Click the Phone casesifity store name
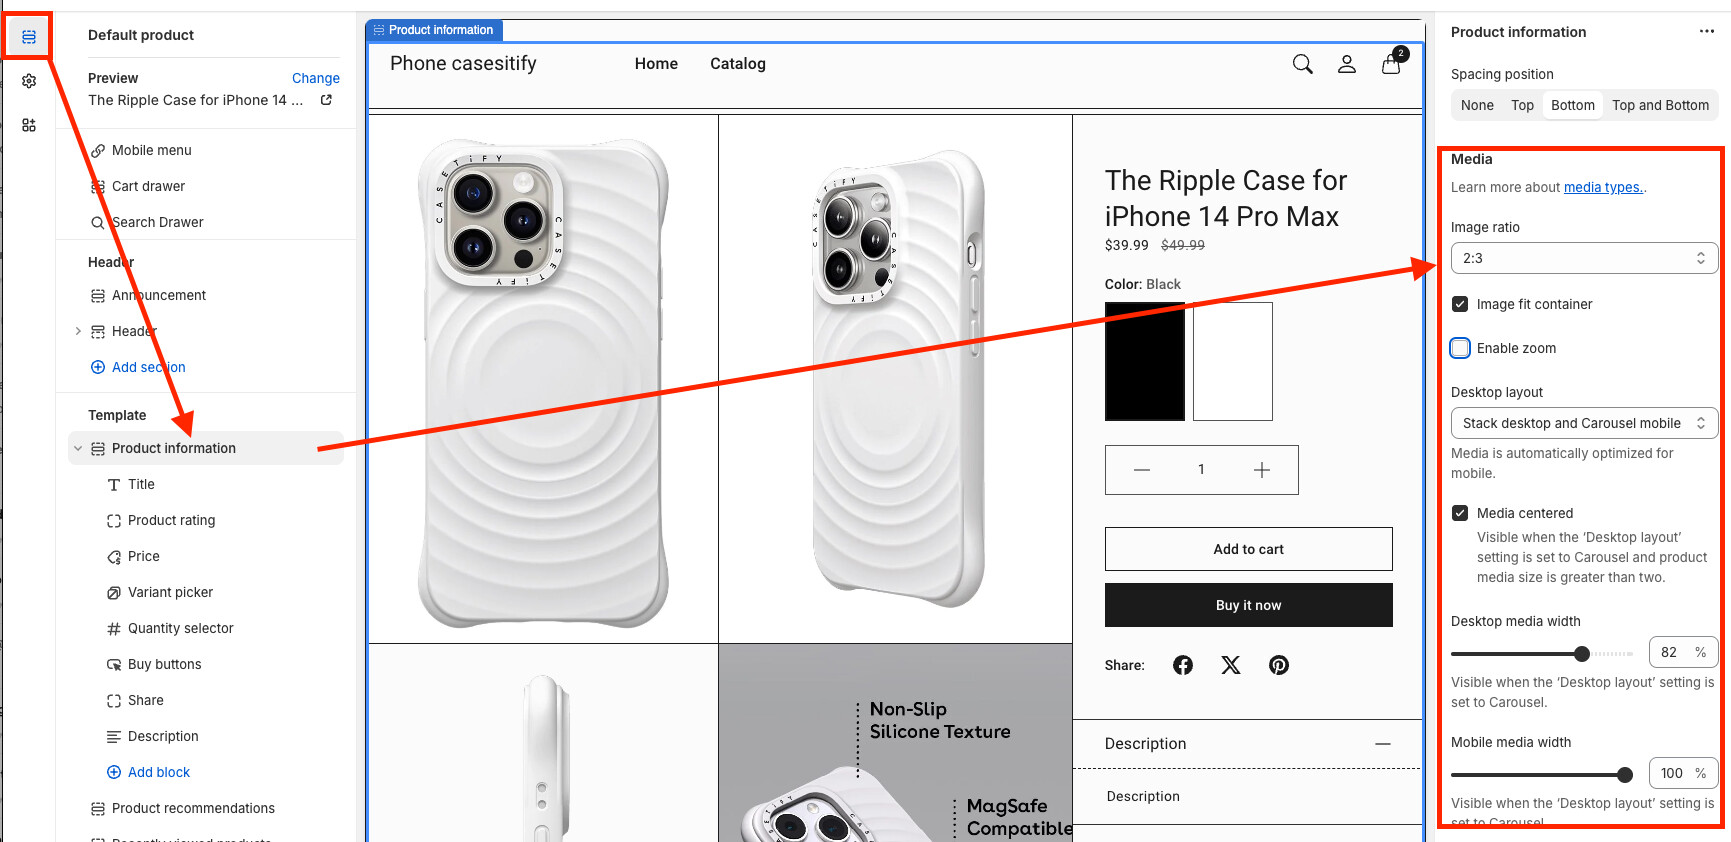Image resolution: width=1731 pixels, height=842 pixels. click(463, 64)
